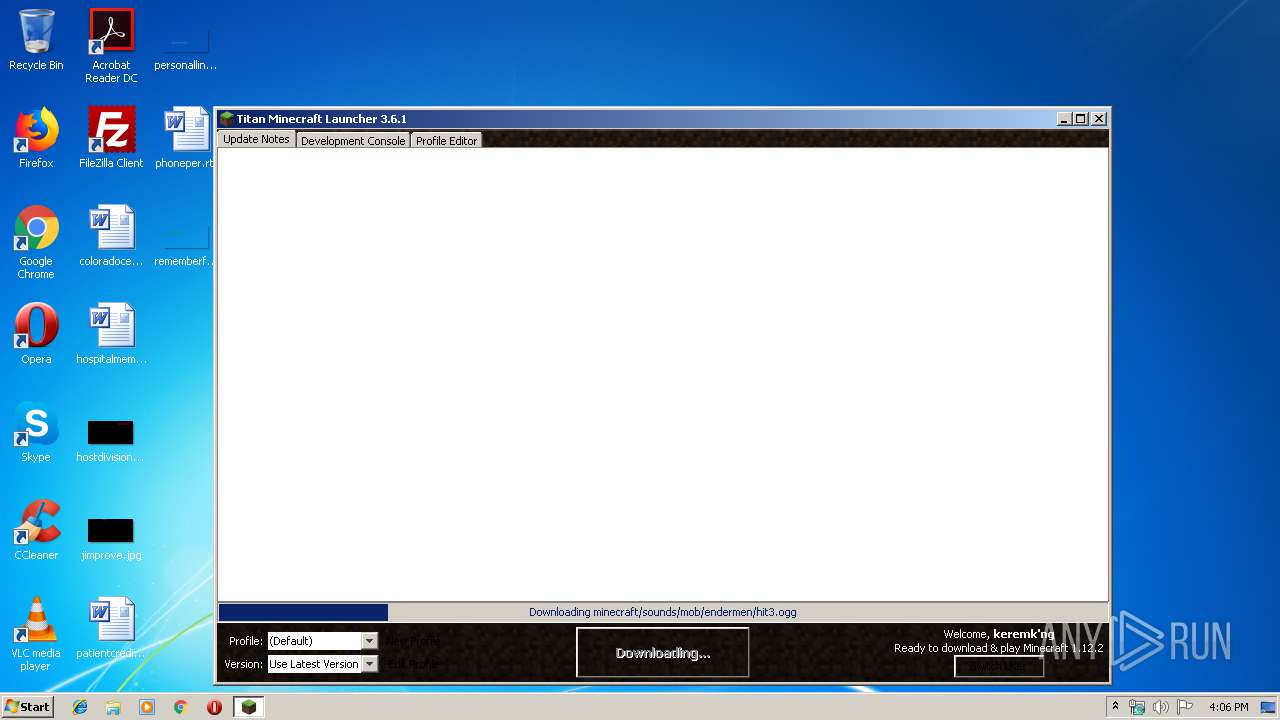Open the VLC media player shortcut

coord(36,634)
